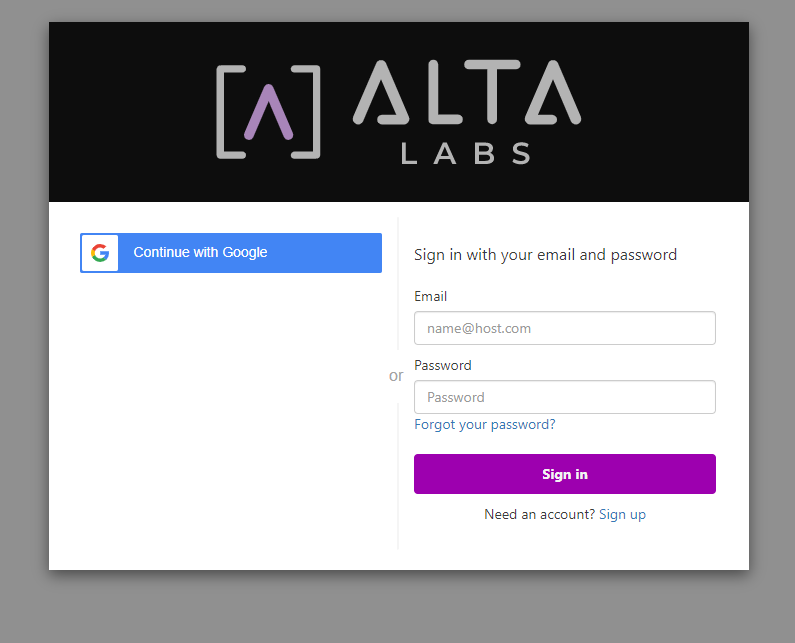Click the 'or' divider text
Image resolution: width=795 pixels, height=643 pixels.
396,376
